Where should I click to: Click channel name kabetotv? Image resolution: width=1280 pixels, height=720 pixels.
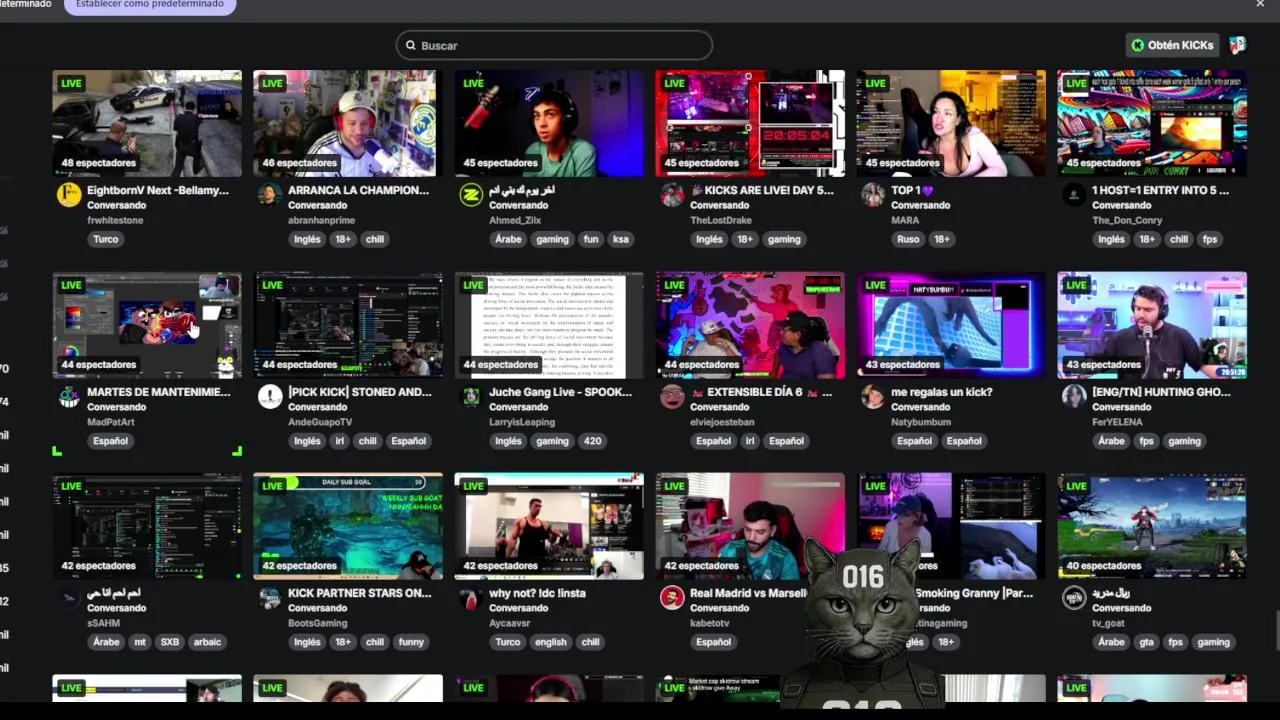click(x=710, y=623)
